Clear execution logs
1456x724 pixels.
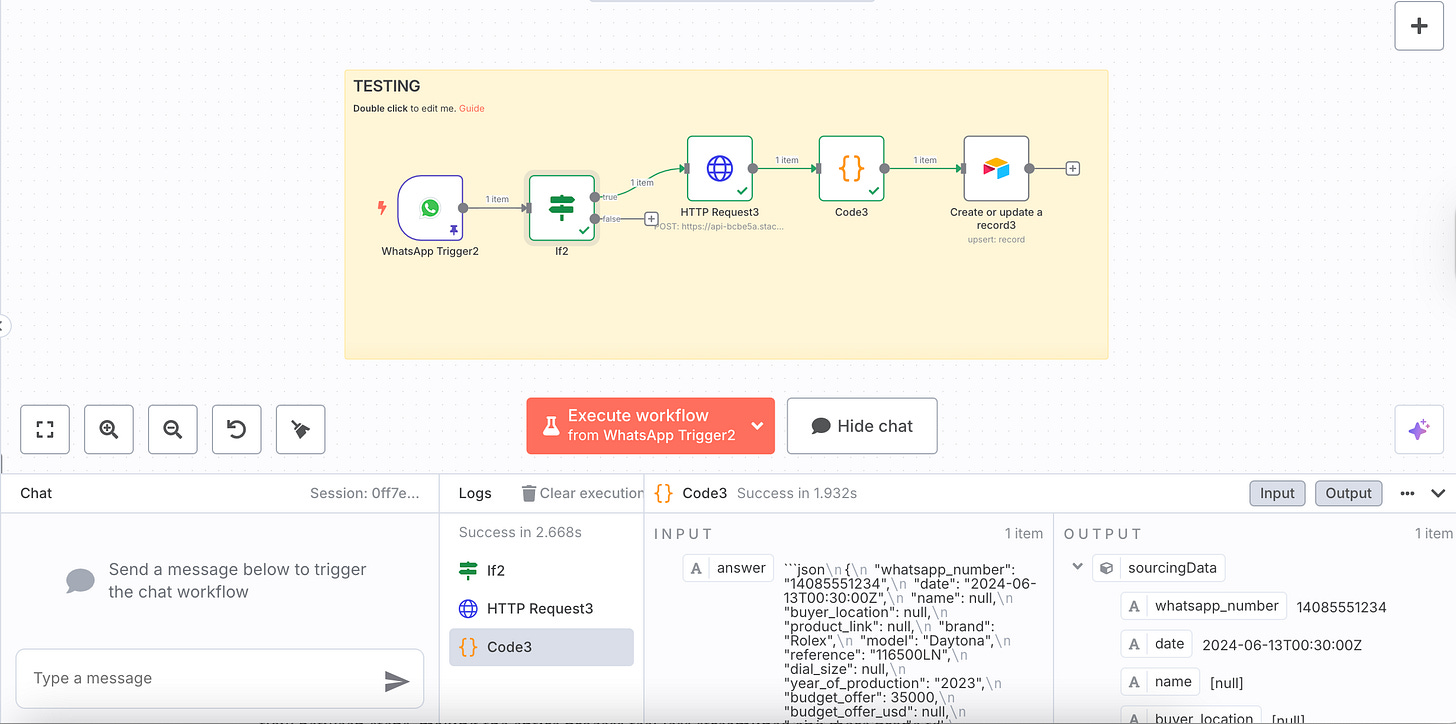[x=582, y=493]
